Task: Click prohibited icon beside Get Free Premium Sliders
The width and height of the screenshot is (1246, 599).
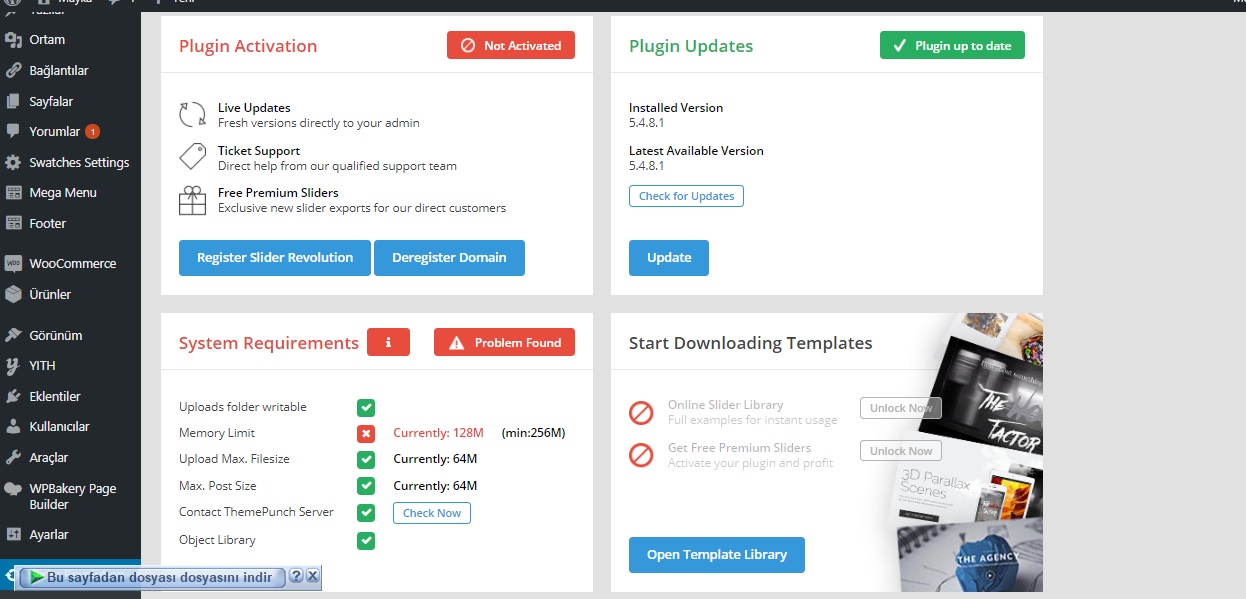Action: click(x=641, y=455)
